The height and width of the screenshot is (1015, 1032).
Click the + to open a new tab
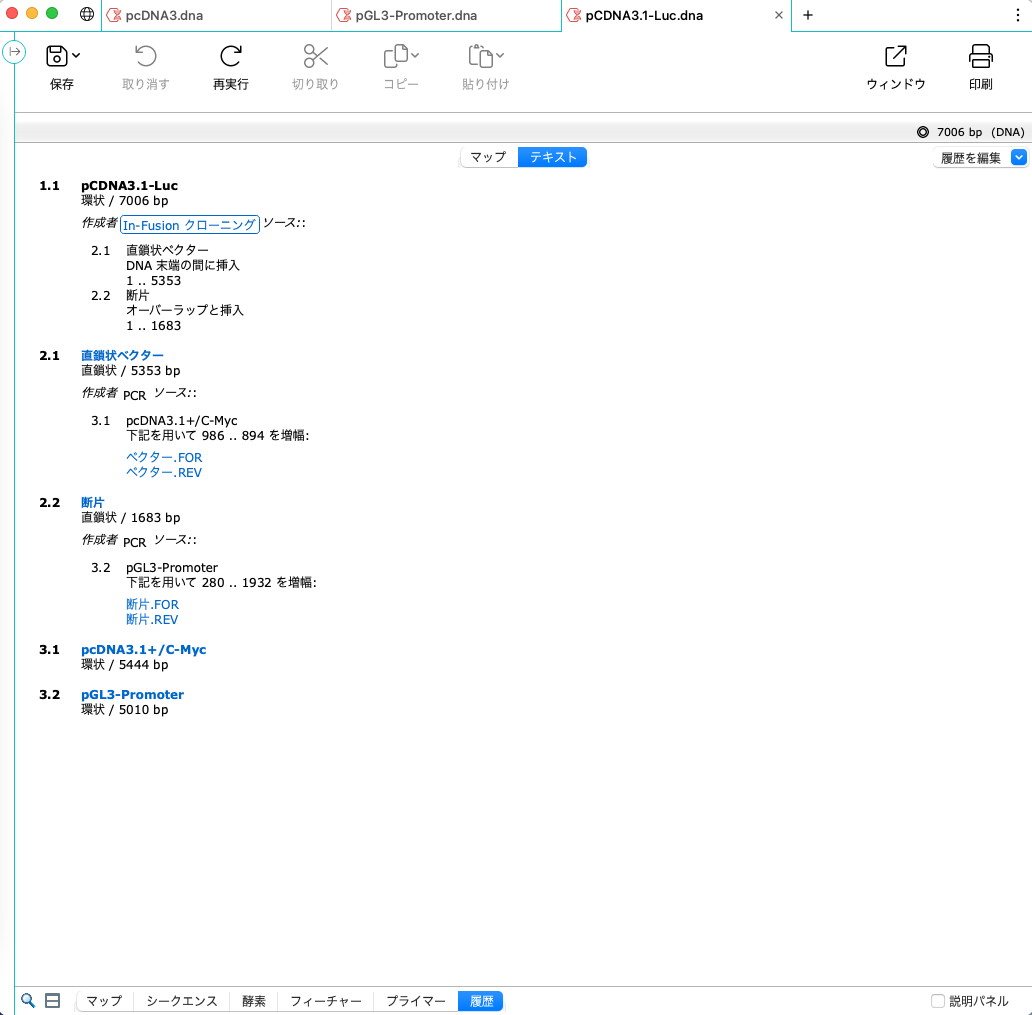(806, 16)
